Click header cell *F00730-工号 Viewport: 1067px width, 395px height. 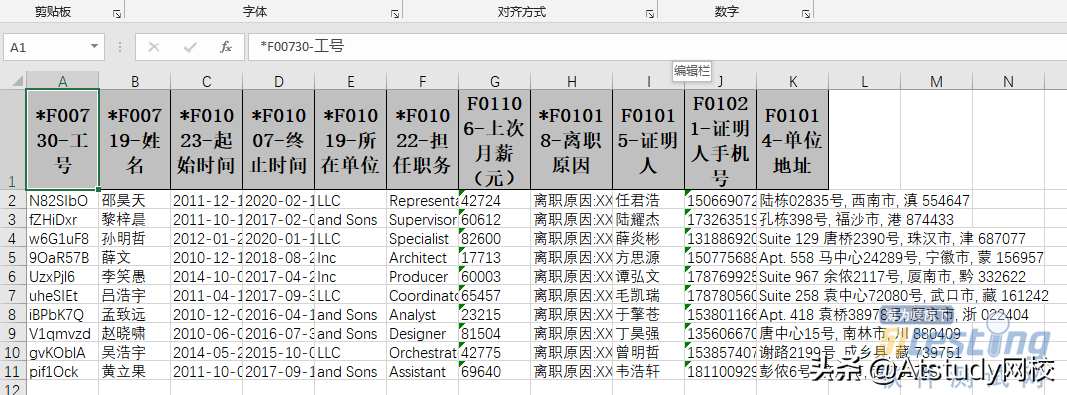[63, 140]
